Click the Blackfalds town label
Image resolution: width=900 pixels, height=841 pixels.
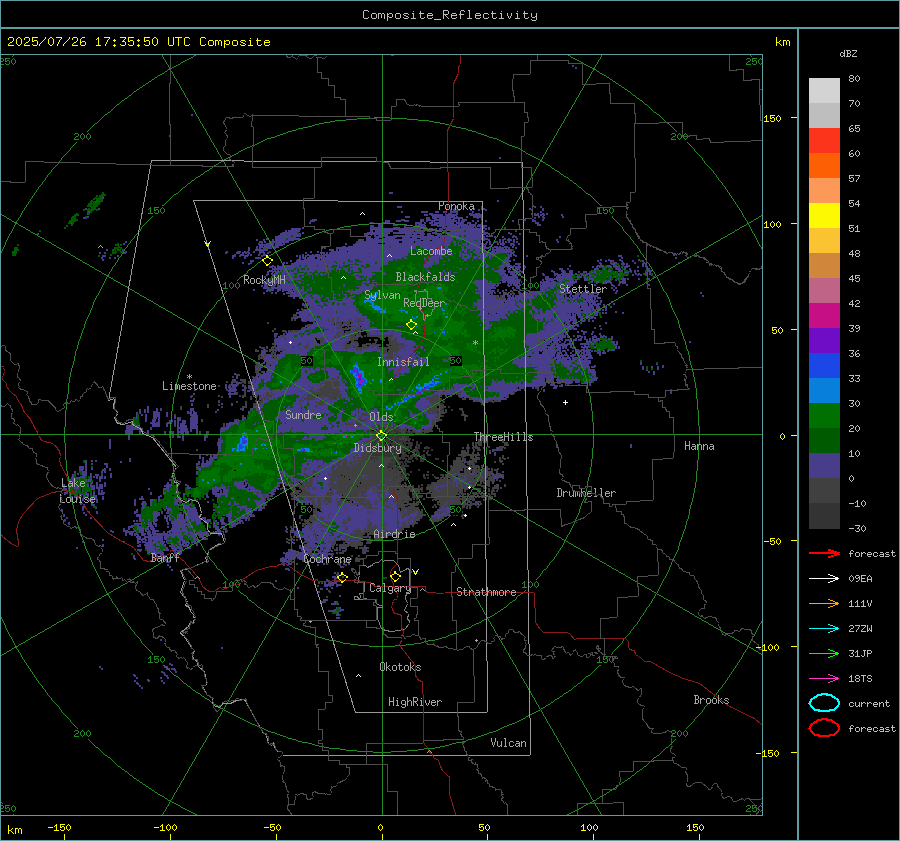(x=425, y=277)
